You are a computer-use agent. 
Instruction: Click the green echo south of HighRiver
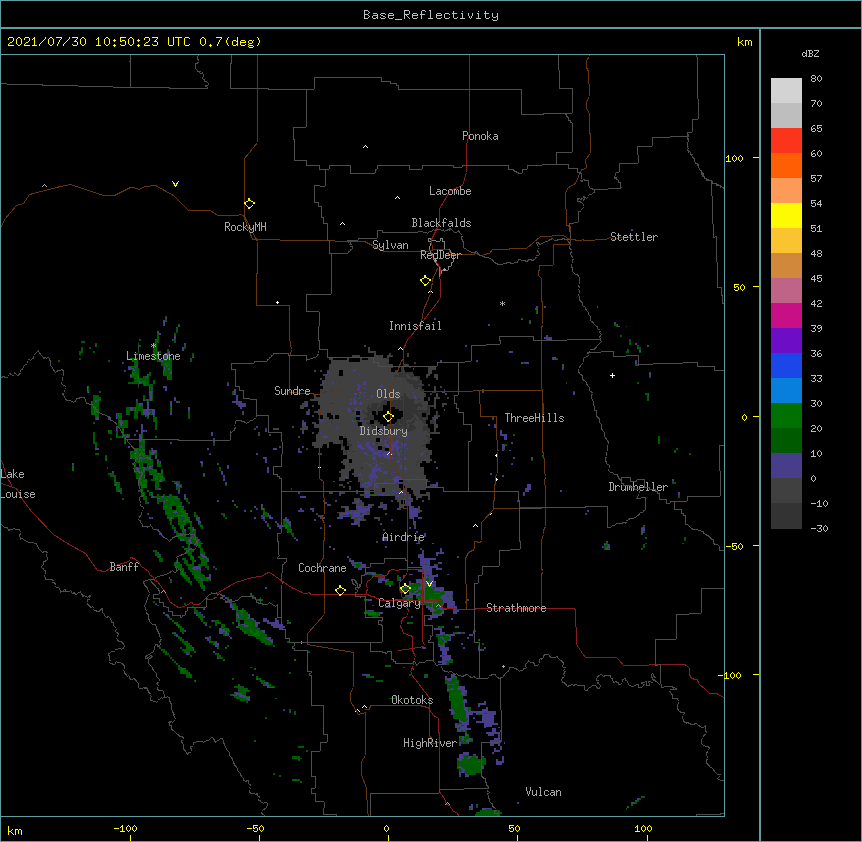pos(471,764)
